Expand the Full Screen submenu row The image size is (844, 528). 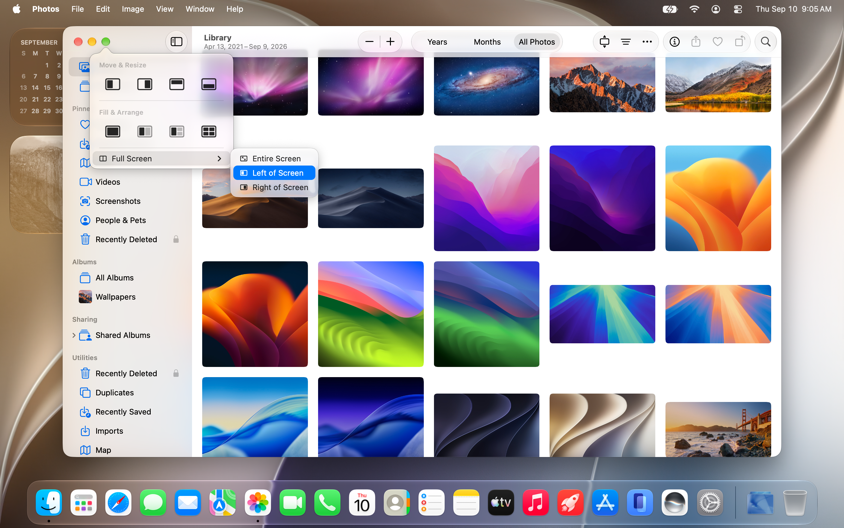click(160, 159)
